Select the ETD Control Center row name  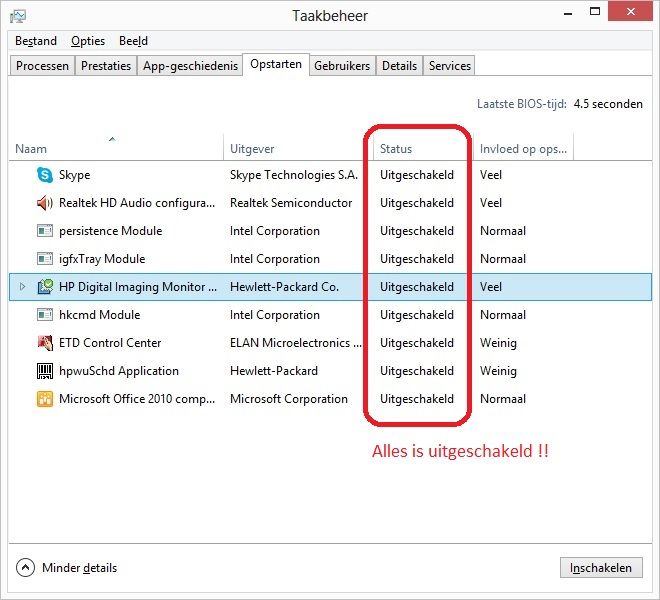tap(110, 343)
